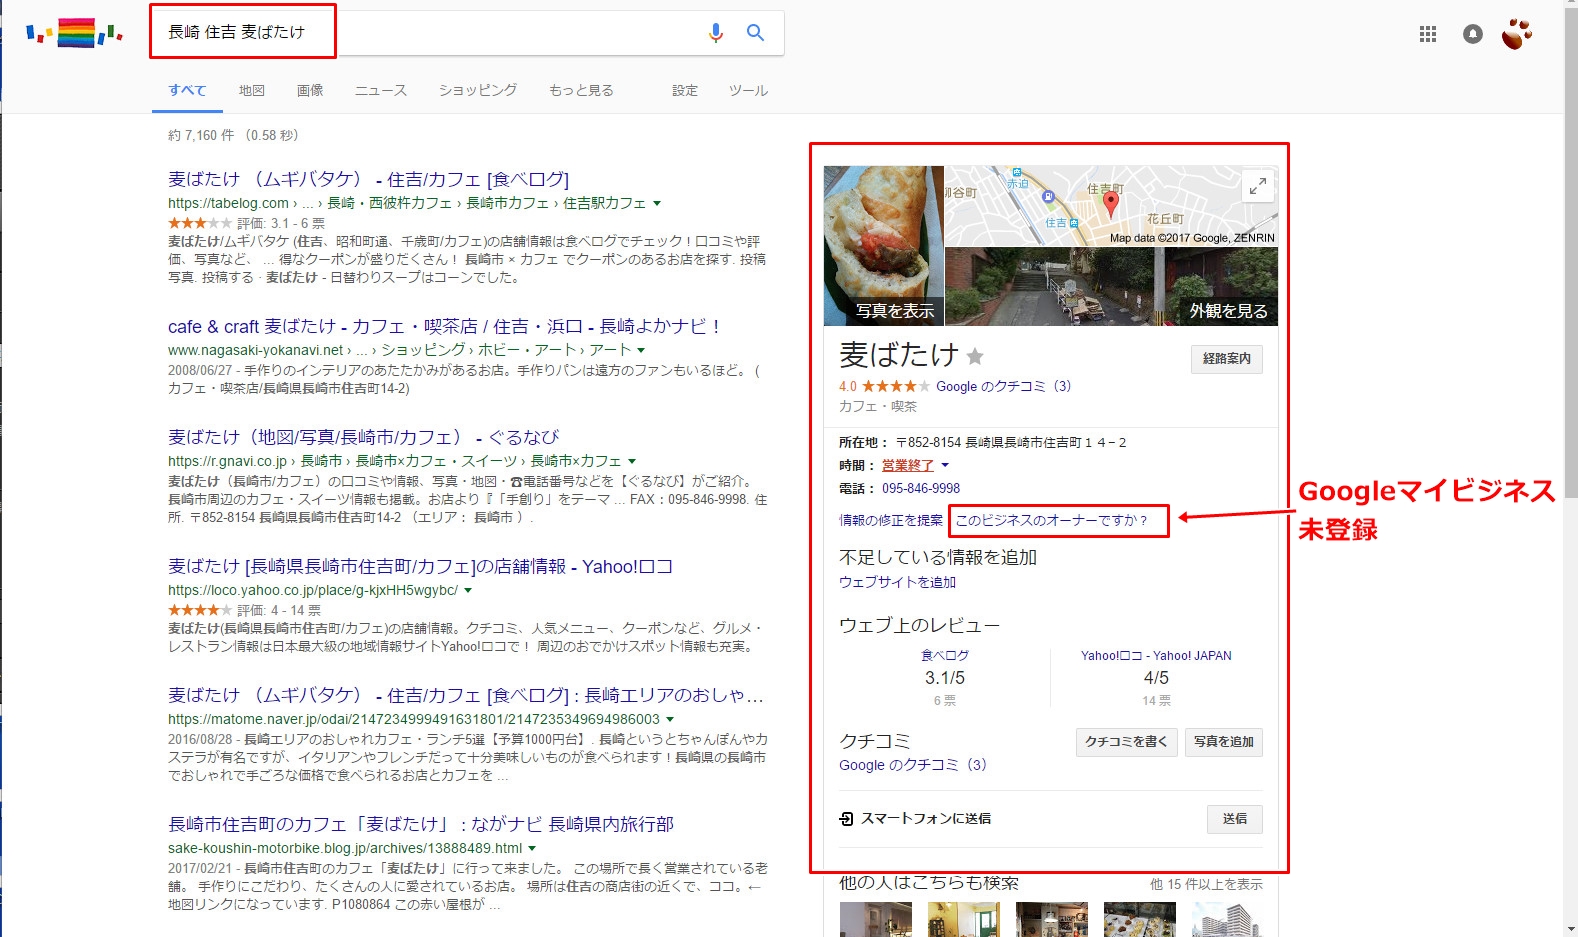
Task: Click the save star next to 麦ばたけ
Action: (x=975, y=356)
